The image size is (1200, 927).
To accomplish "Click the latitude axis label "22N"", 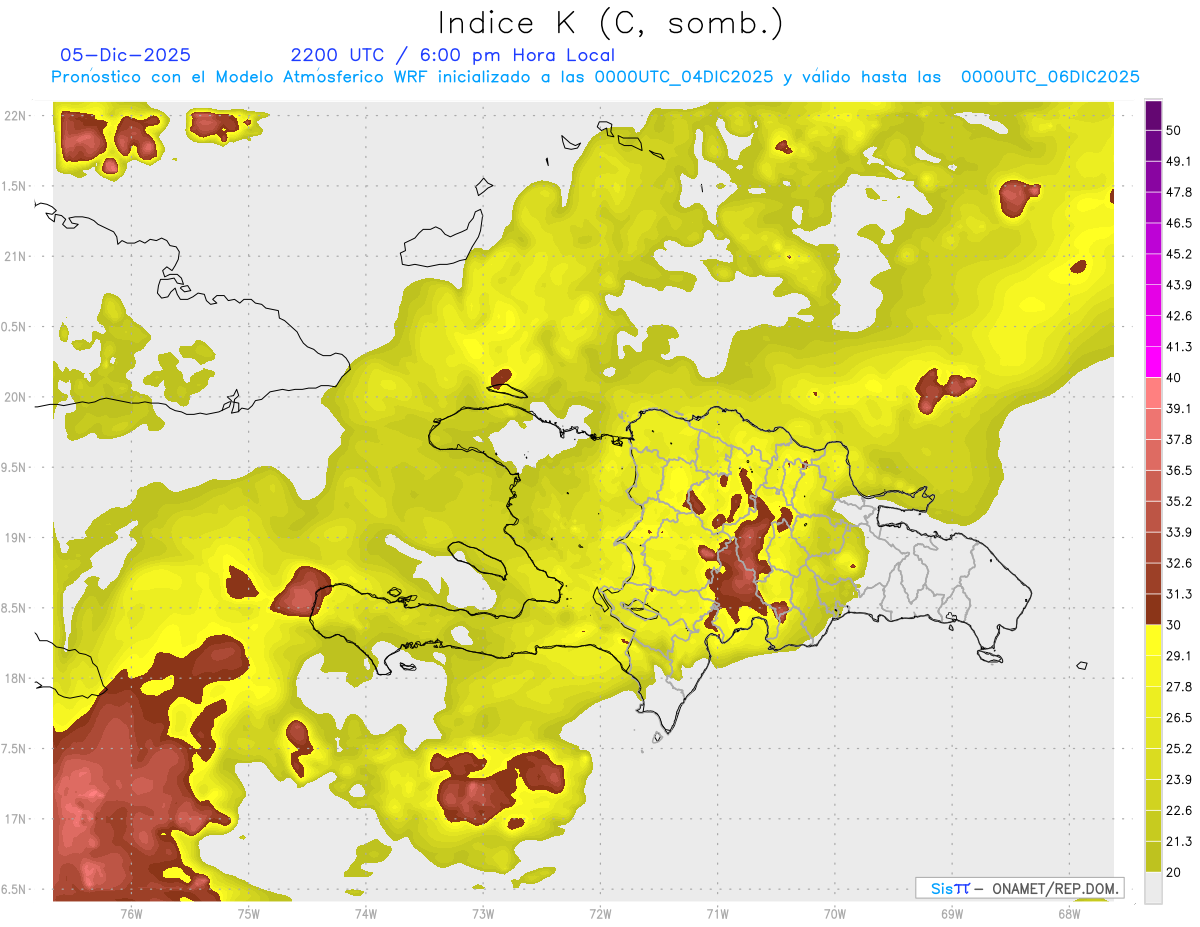I will pyautogui.click(x=16, y=115).
